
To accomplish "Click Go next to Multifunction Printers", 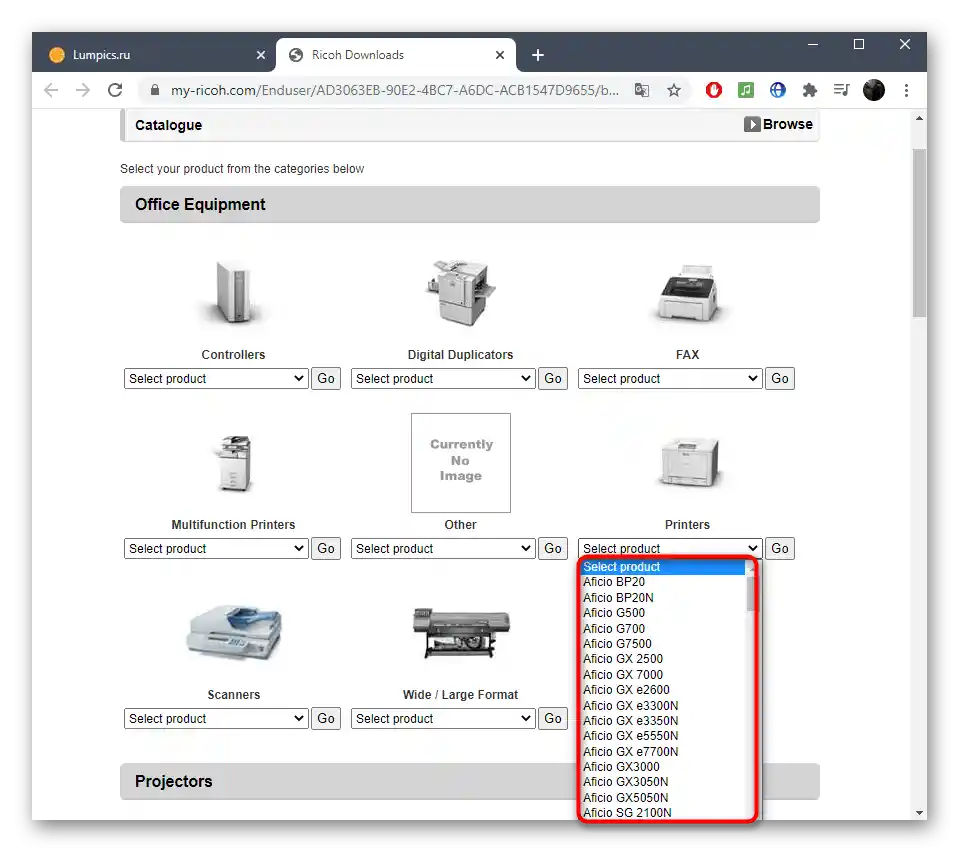I will [326, 549].
